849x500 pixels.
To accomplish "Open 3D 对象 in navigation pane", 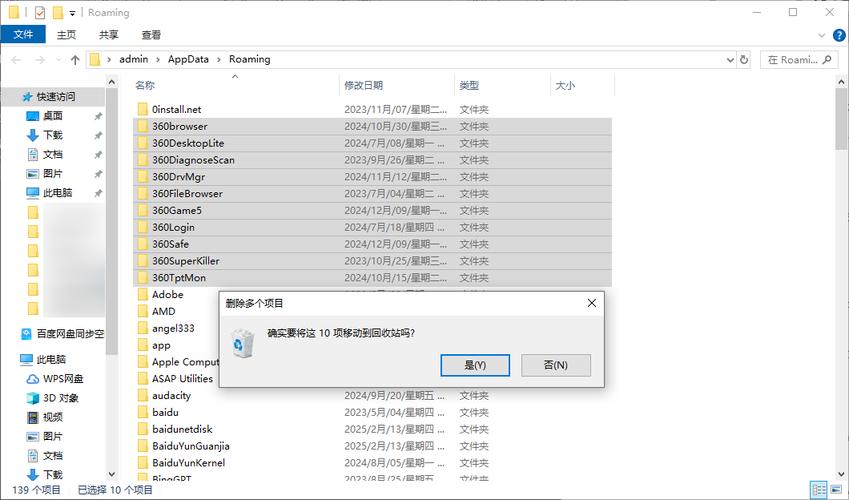I will point(61,398).
